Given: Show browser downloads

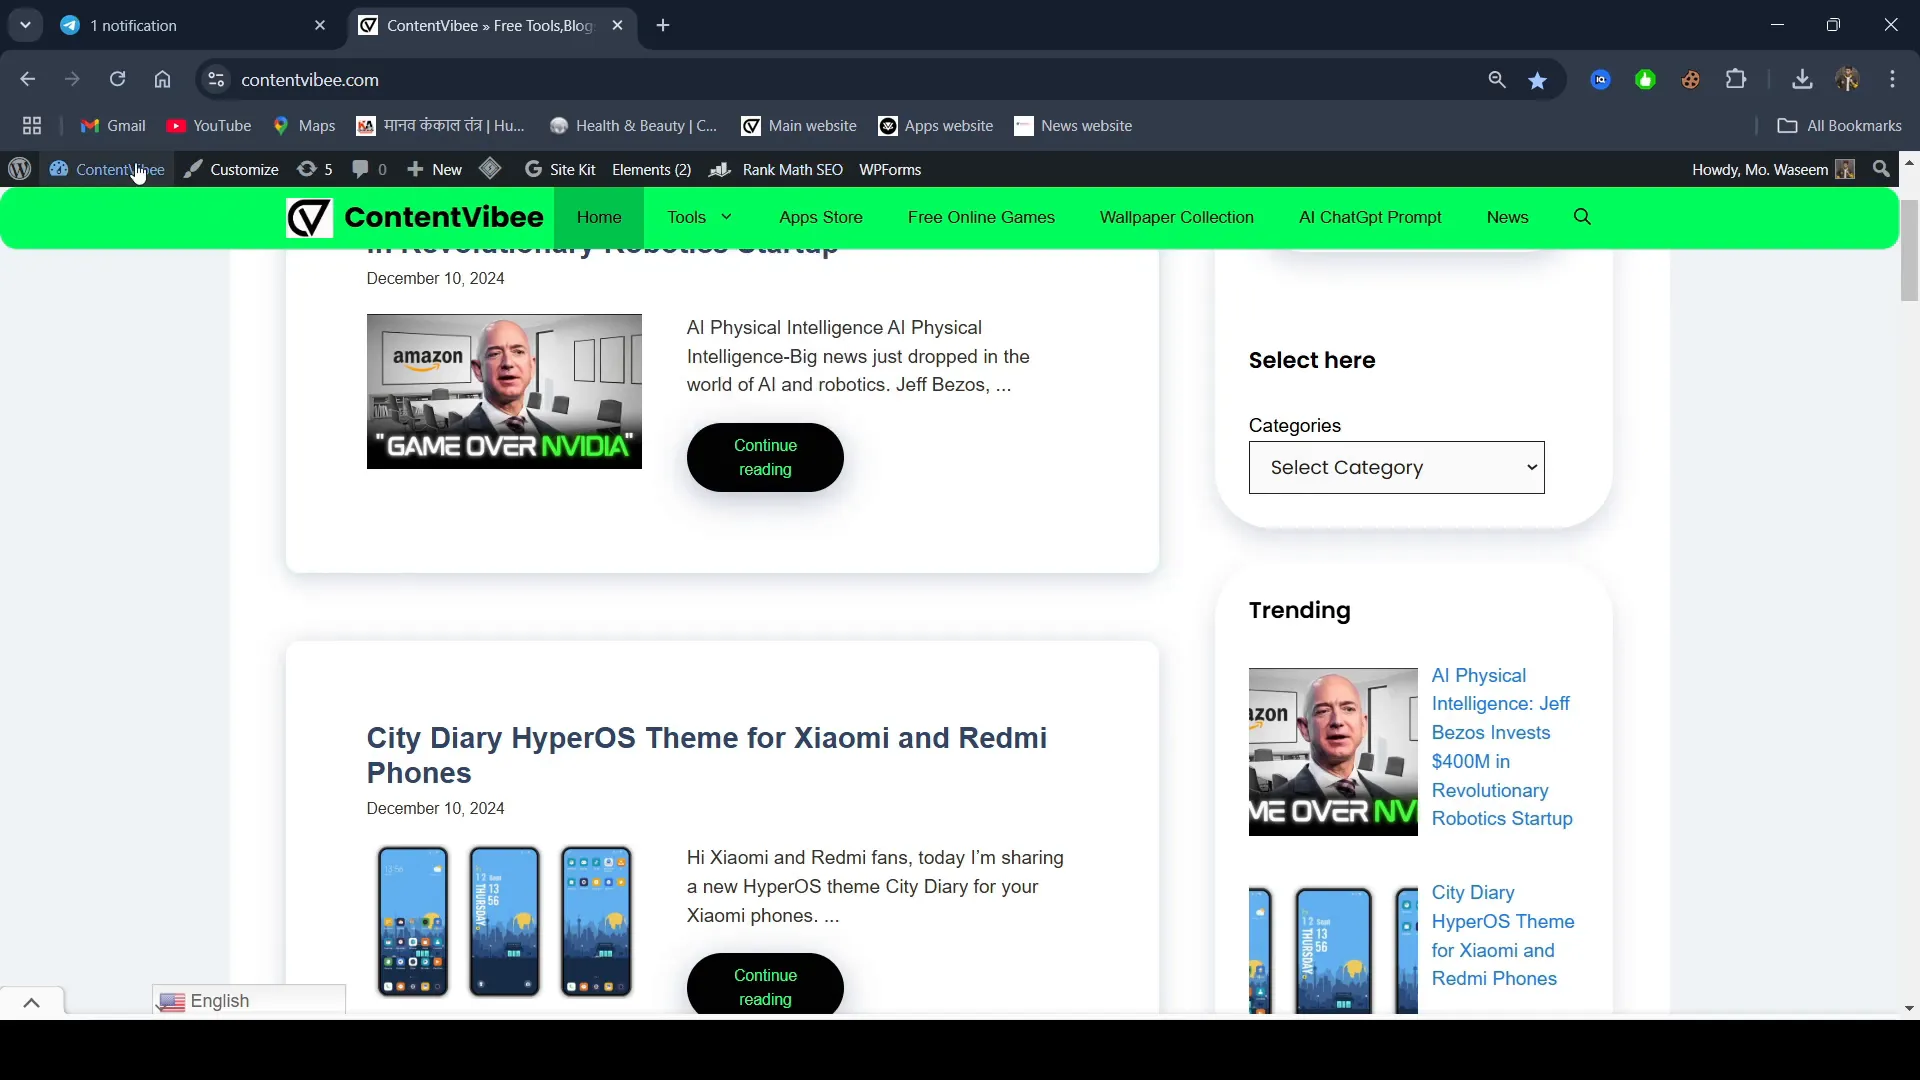Looking at the screenshot, I should click(1803, 80).
